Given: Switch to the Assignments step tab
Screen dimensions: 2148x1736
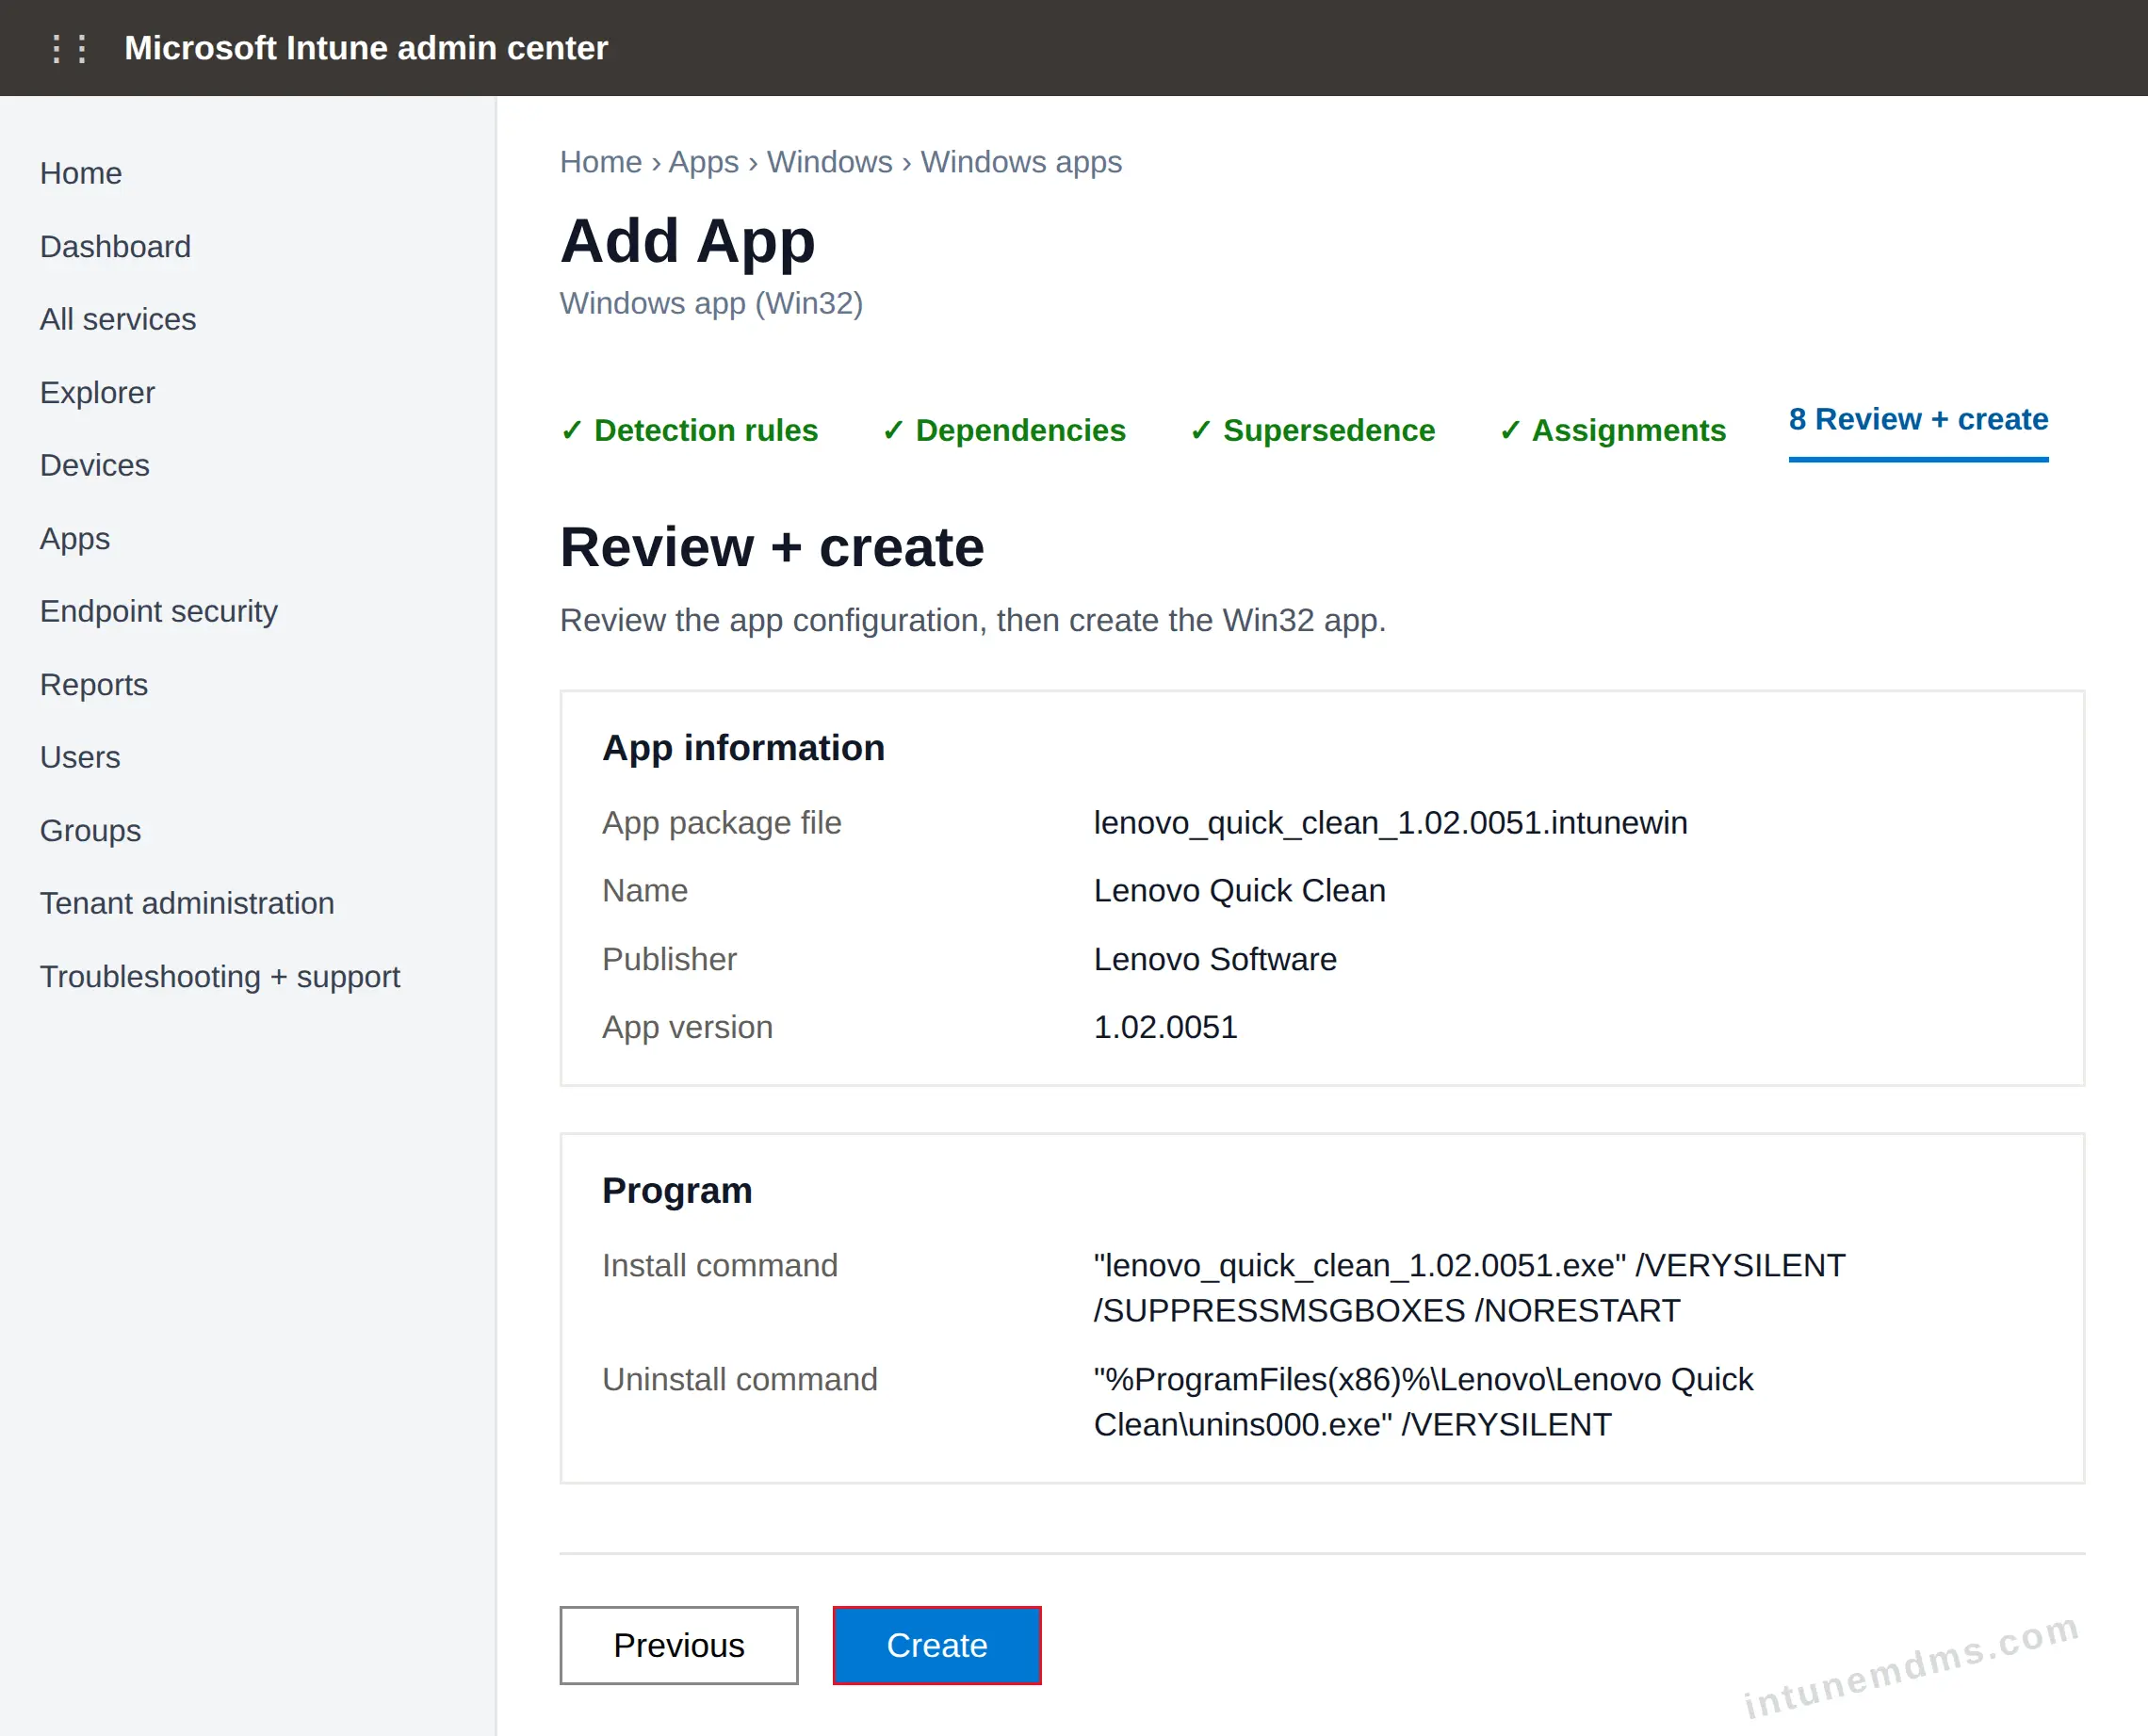Looking at the screenshot, I should [x=1612, y=430].
